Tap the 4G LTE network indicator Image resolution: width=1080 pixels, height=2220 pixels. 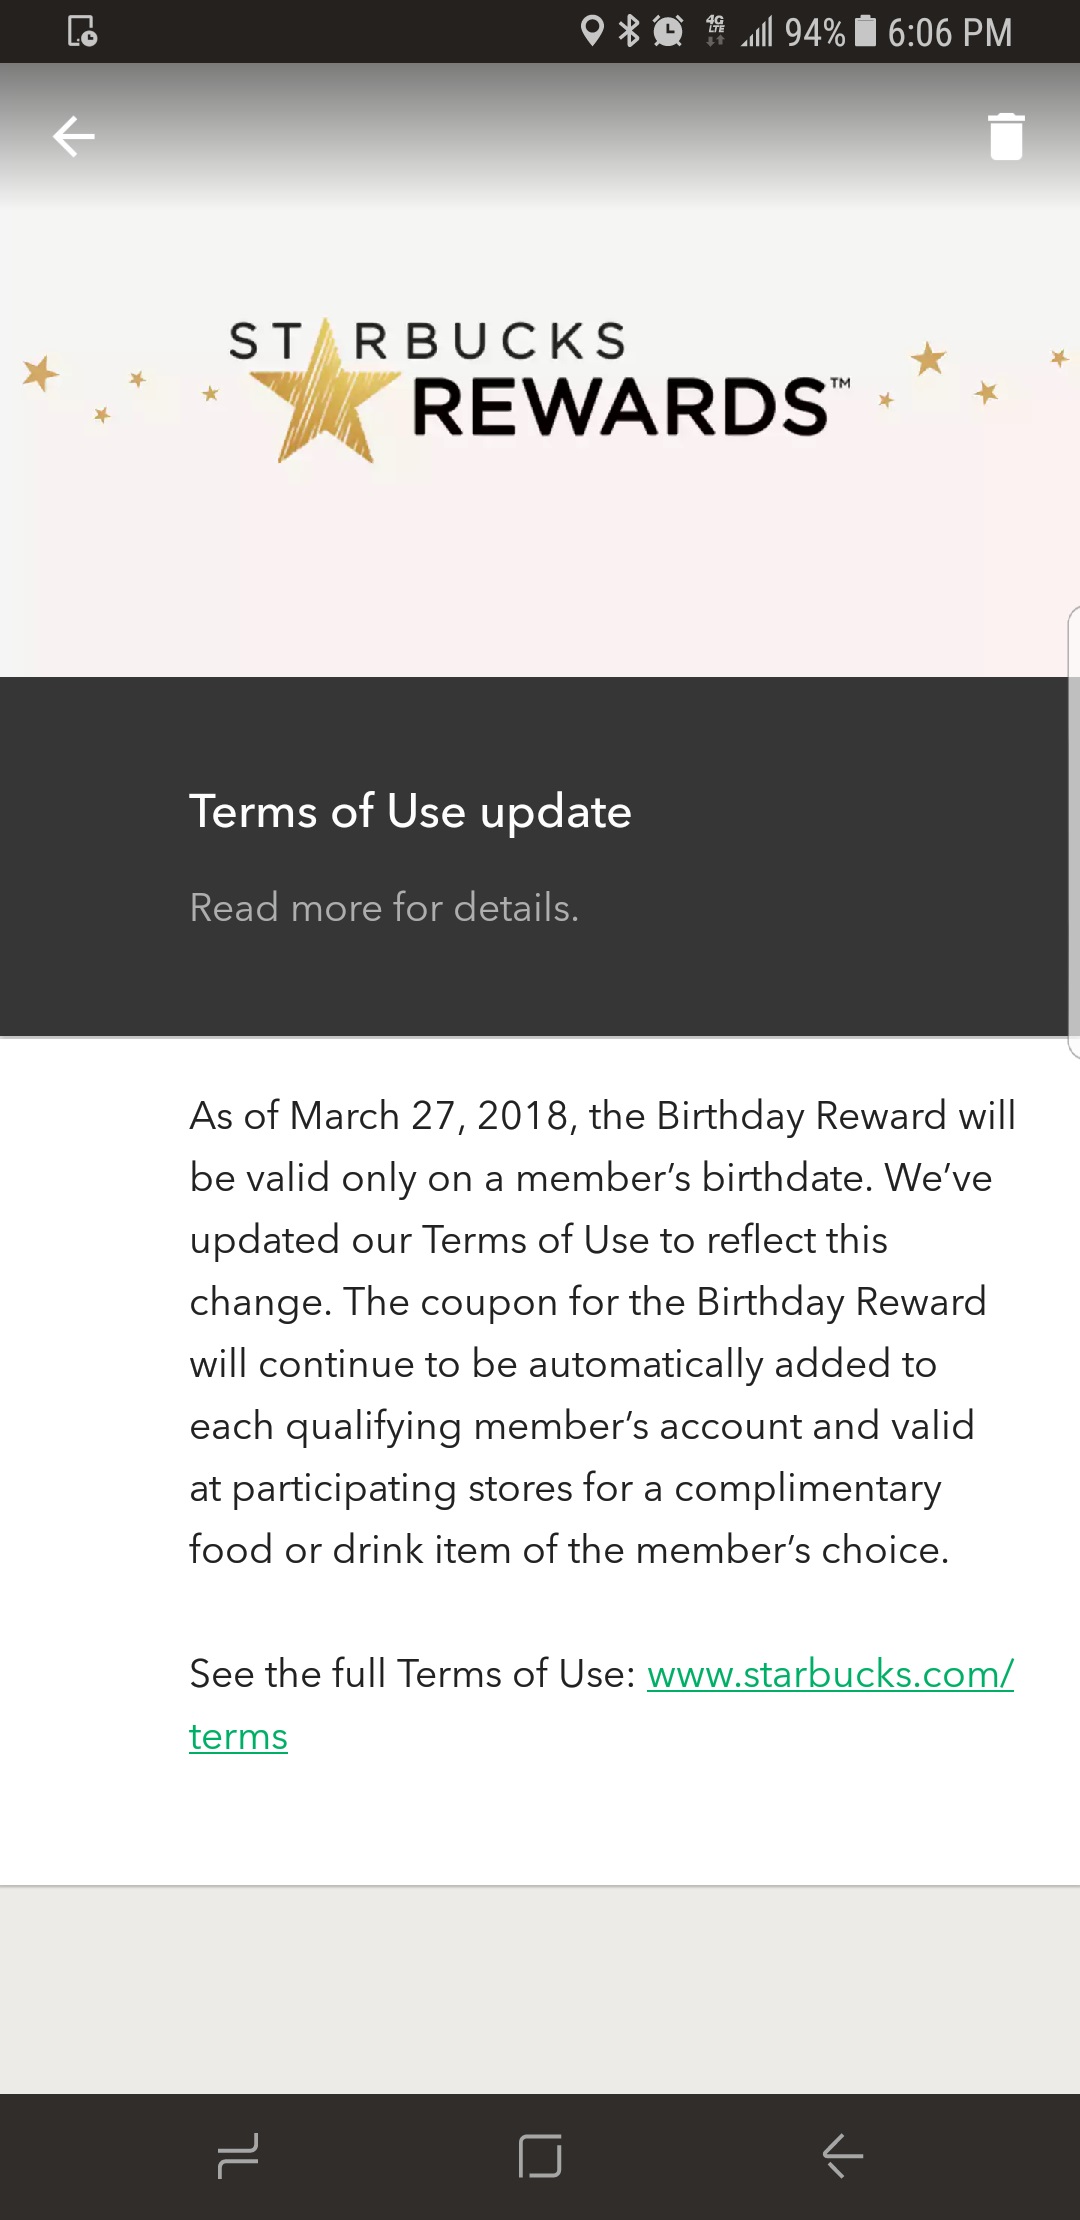[715, 30]
